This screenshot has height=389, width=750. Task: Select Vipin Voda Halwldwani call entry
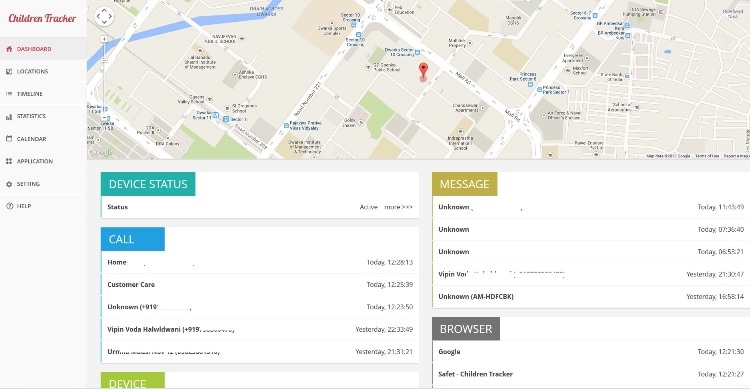click(260, 329)
